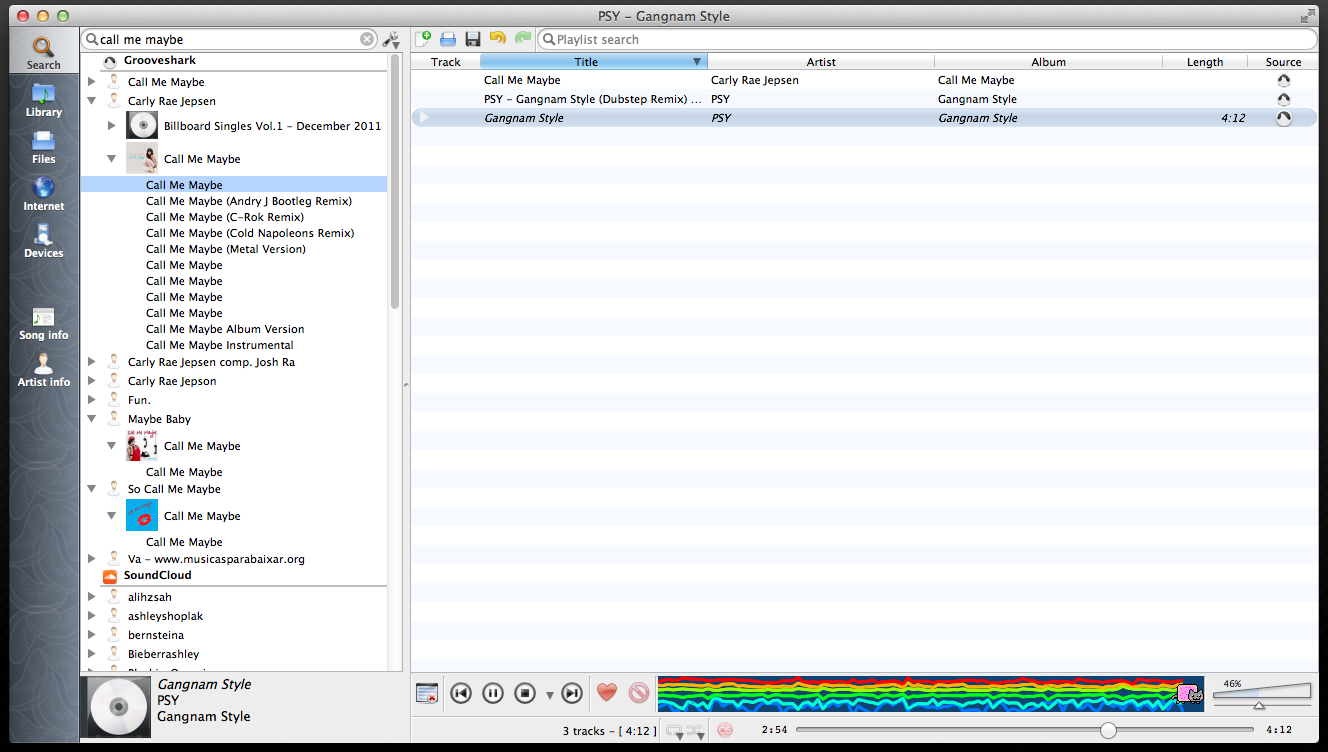Viewport: 1328px width, 752px height.
Task: Collapse the Carly Rae Jepsen artist entry
Action: (x=91, y=100)
